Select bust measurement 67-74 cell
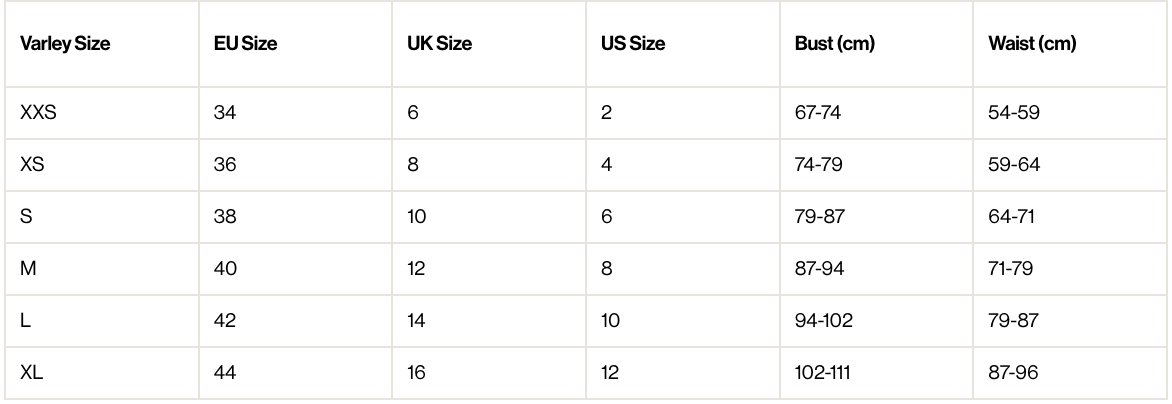The image size is (1172, 404). pos(818,112)
